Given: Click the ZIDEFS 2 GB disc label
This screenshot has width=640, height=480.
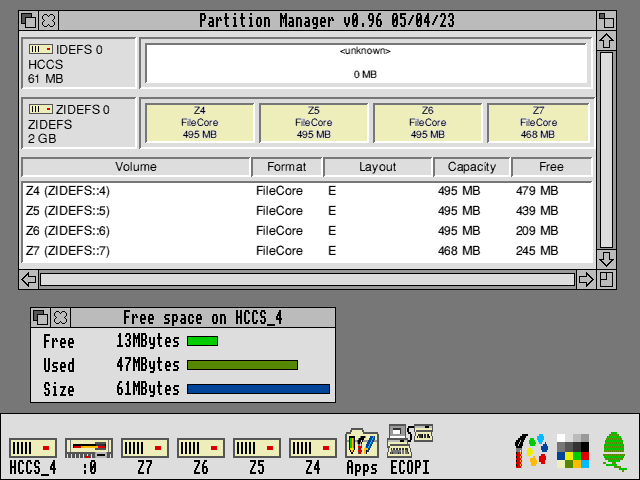Looking at the screenshot, I should (50, 131).
